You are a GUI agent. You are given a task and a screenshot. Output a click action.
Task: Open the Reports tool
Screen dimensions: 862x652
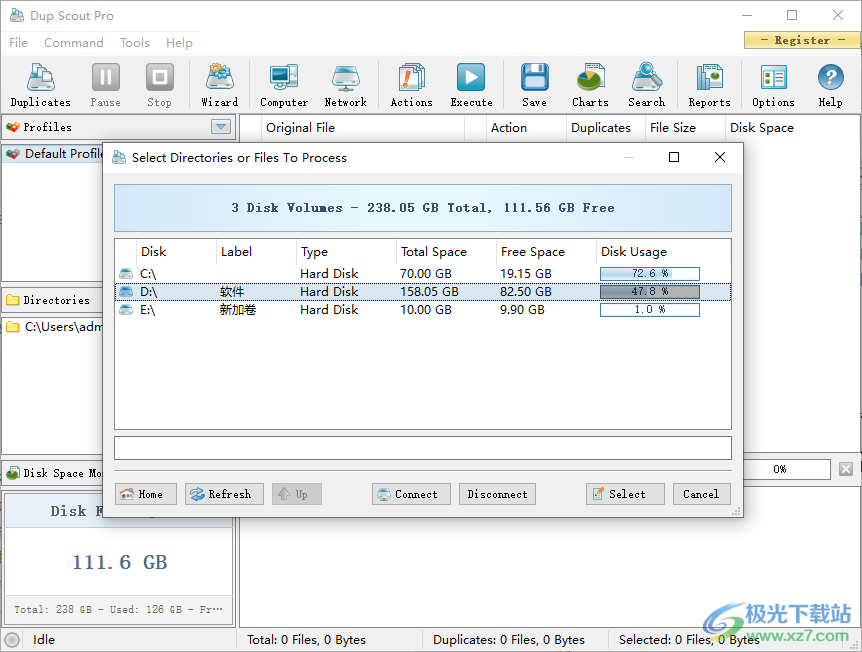coord(710,85)
